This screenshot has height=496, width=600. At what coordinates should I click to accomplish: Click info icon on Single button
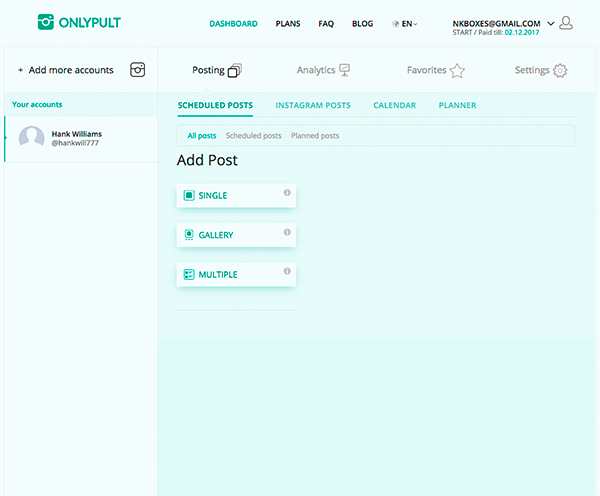click(x=287, y=193)
